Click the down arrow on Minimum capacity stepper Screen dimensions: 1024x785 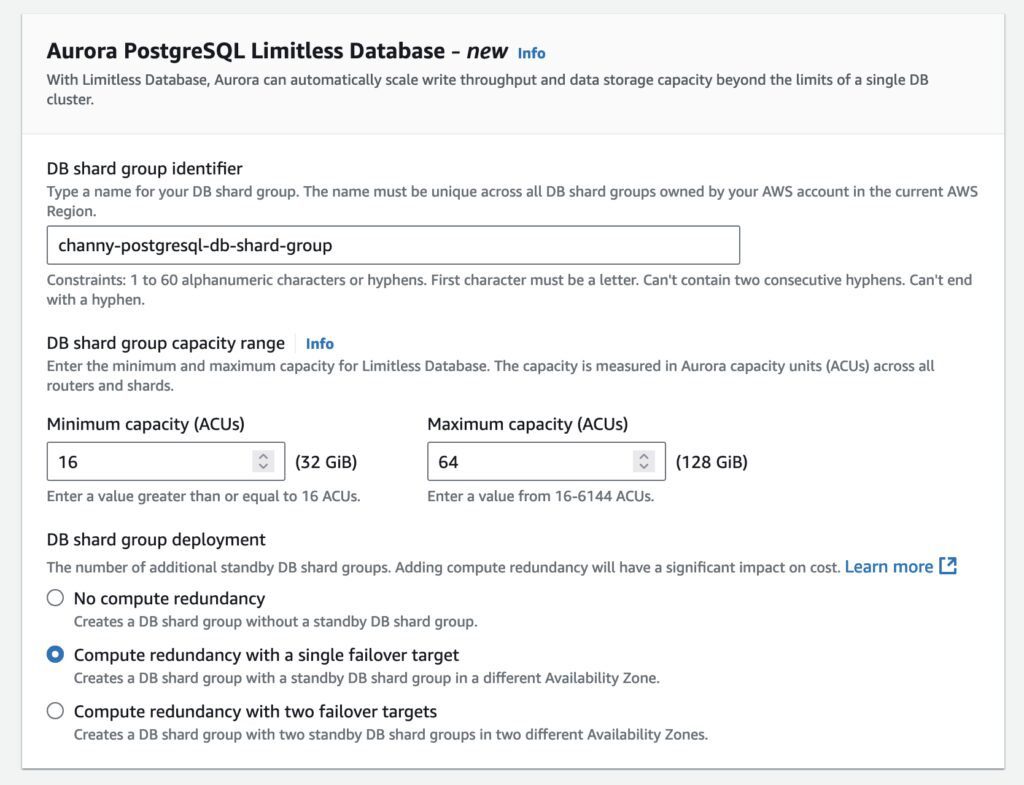point(262,466)
